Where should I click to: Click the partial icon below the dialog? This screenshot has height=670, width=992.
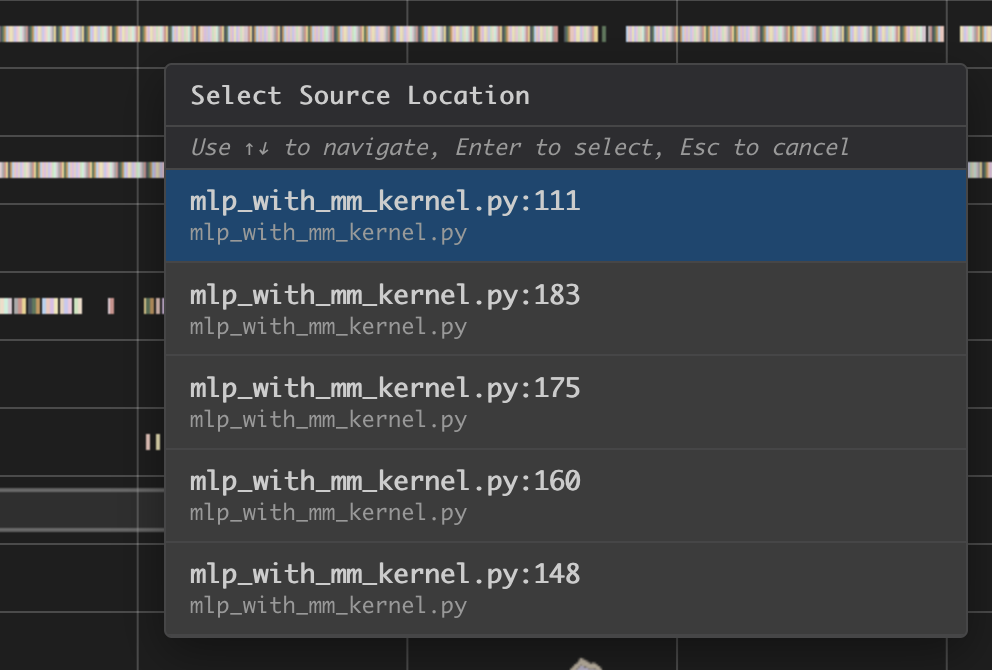tap(587, 663)
